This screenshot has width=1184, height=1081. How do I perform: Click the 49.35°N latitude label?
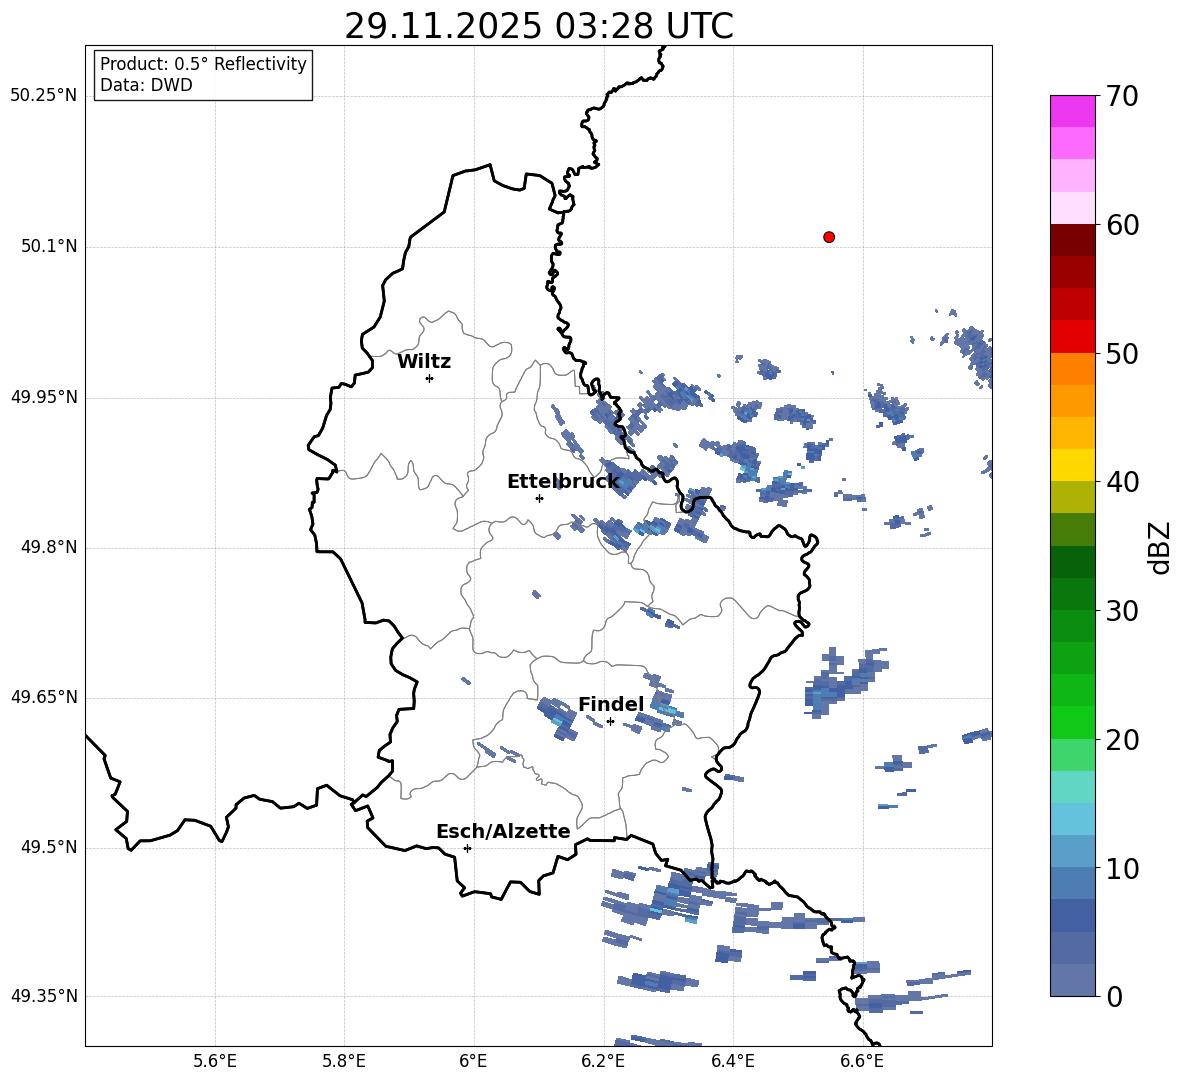pos(44,996)
